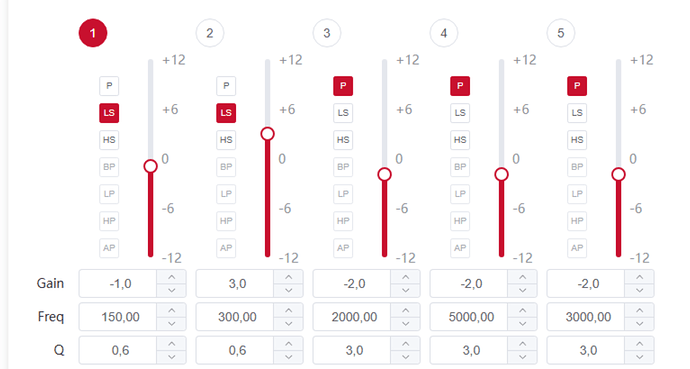Click band 2 gain slider handle
Viewport: 690px width, 369px height.
[x=268, y=134]
